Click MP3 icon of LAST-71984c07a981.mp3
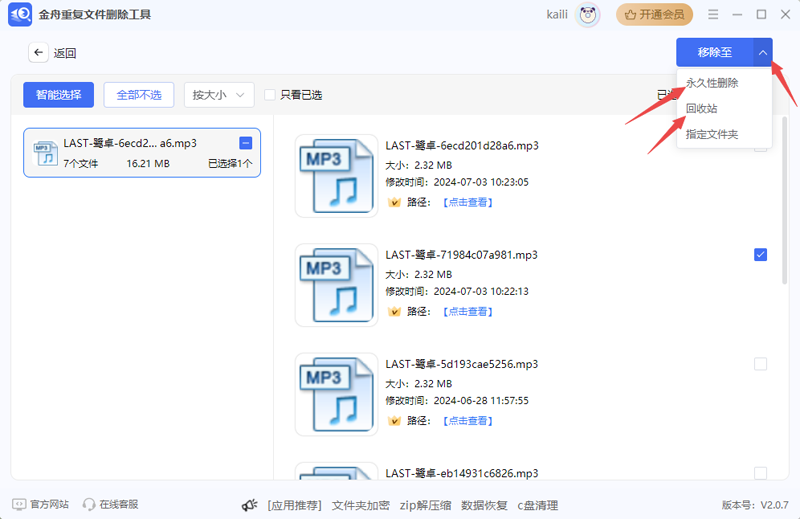The height and width of the screenshot is (519, 800). tap(337, 285)
